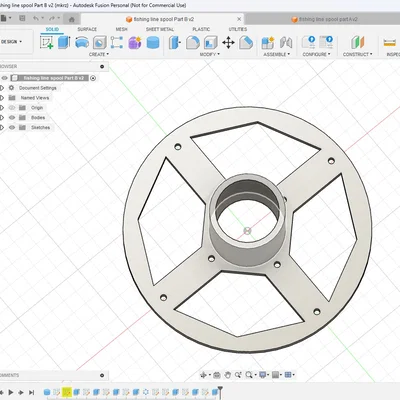Click the Joint tool icon
This screenshot has width=400, height=400.
[286, 43]
